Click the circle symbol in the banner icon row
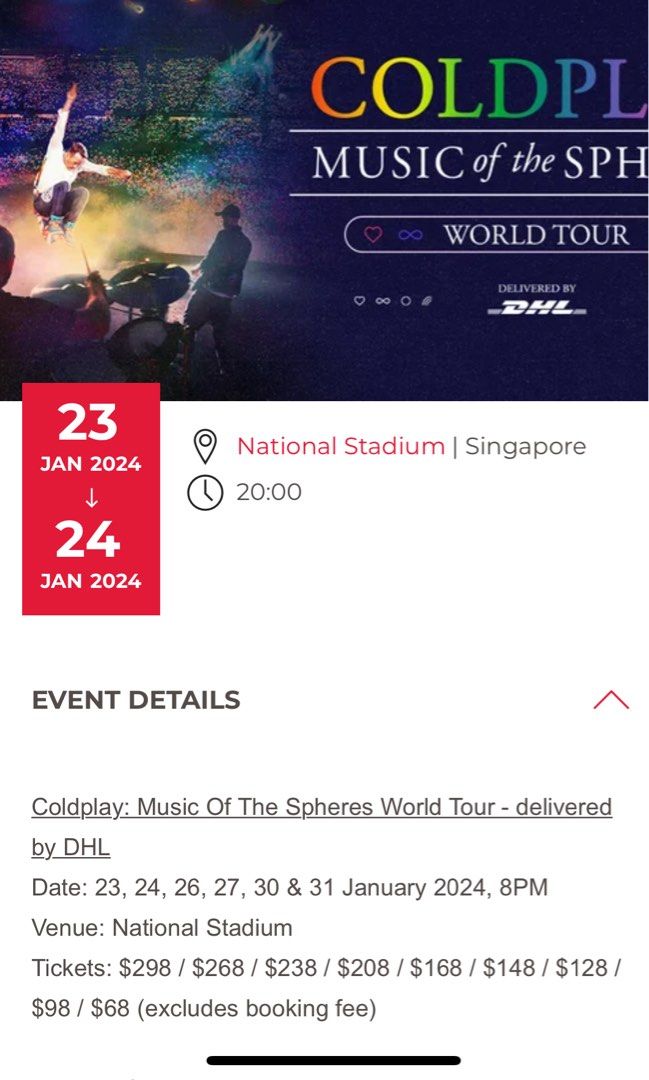This screenshot has height=1080, width=649. click(x=404, y=298)
